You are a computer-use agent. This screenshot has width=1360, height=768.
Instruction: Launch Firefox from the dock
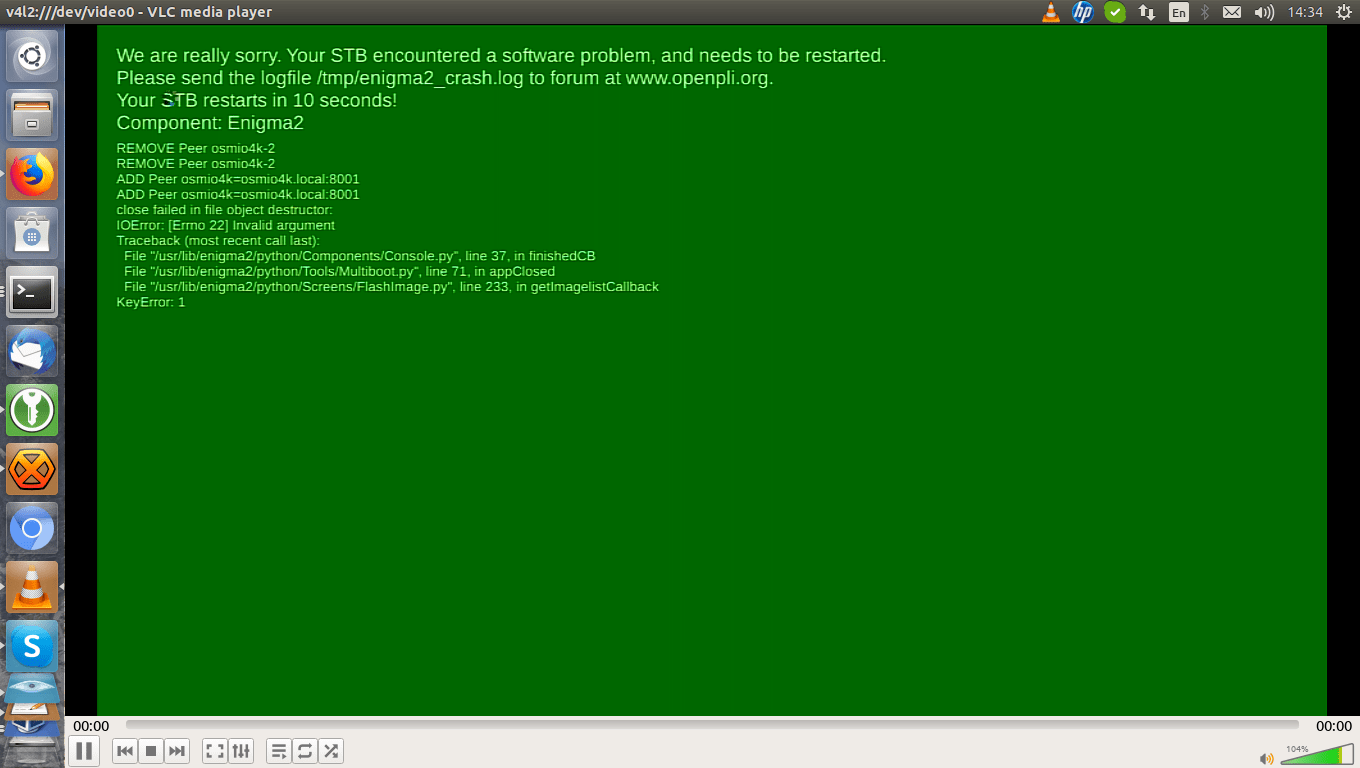(32, 174)
